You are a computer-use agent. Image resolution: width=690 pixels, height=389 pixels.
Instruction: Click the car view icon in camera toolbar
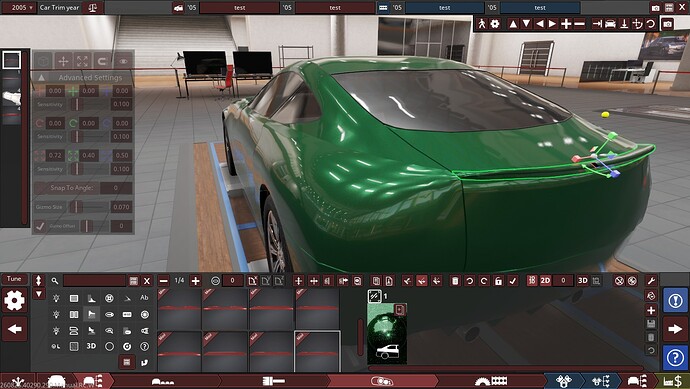[610, 24]
